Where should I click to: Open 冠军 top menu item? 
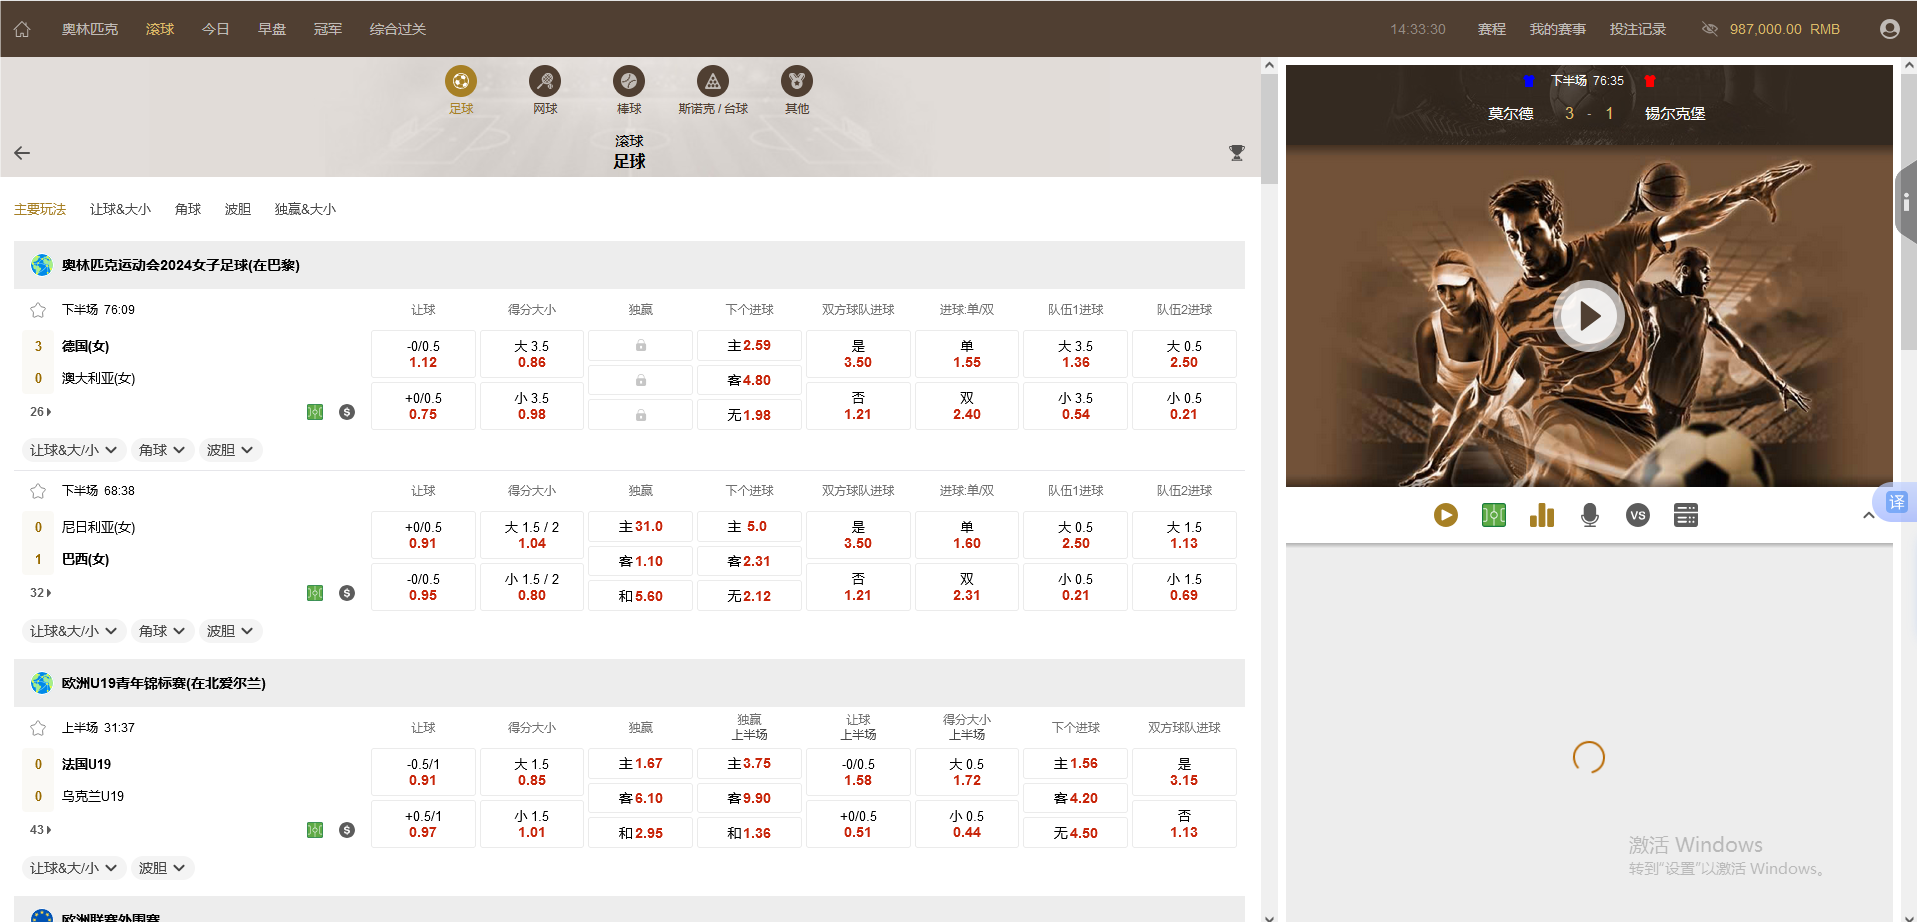click(x=328, y=29)
